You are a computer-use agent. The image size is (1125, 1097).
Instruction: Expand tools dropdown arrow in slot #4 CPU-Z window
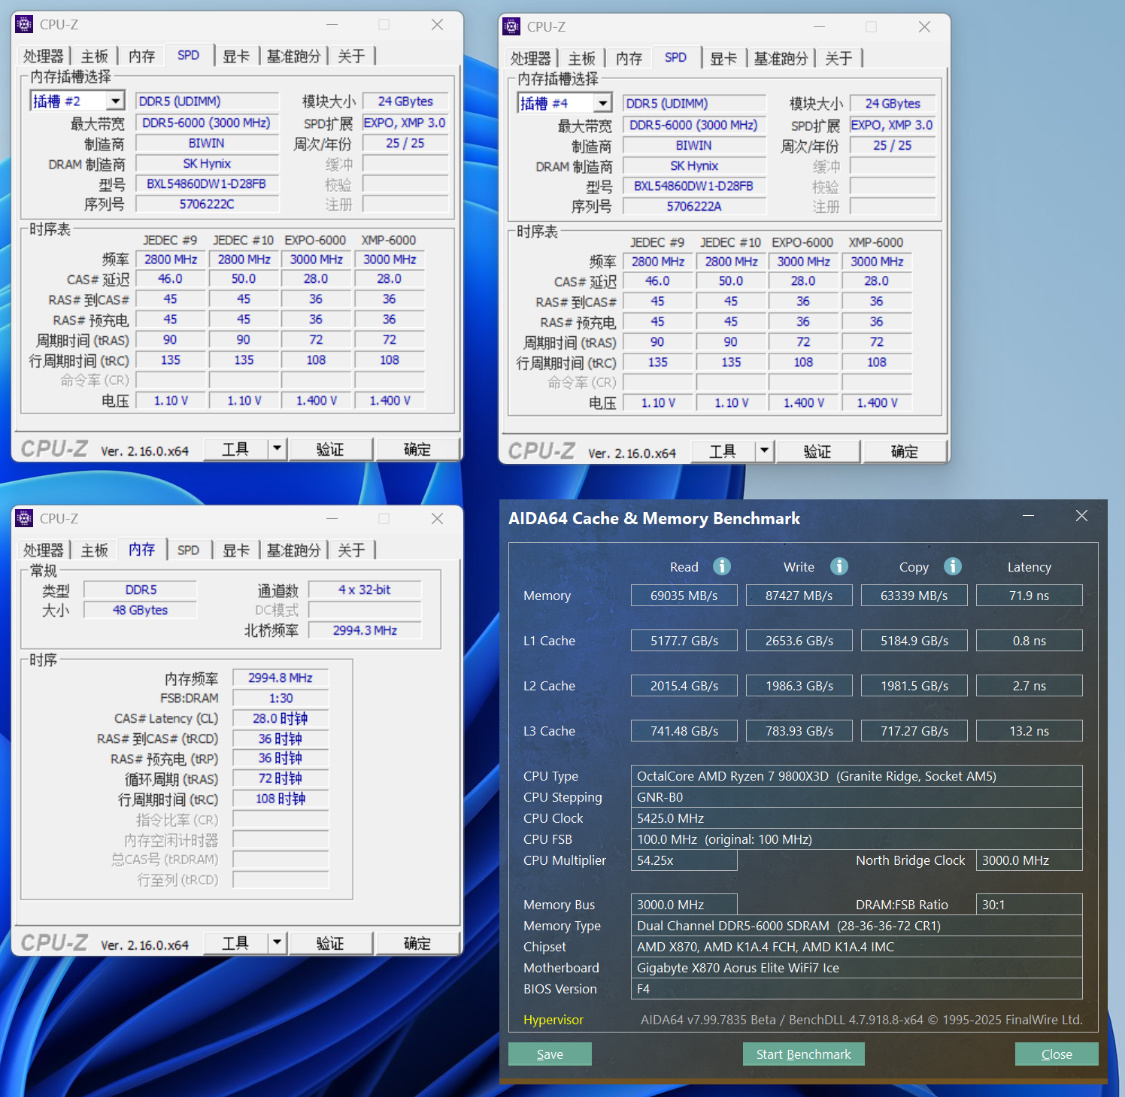coord(764,451)
